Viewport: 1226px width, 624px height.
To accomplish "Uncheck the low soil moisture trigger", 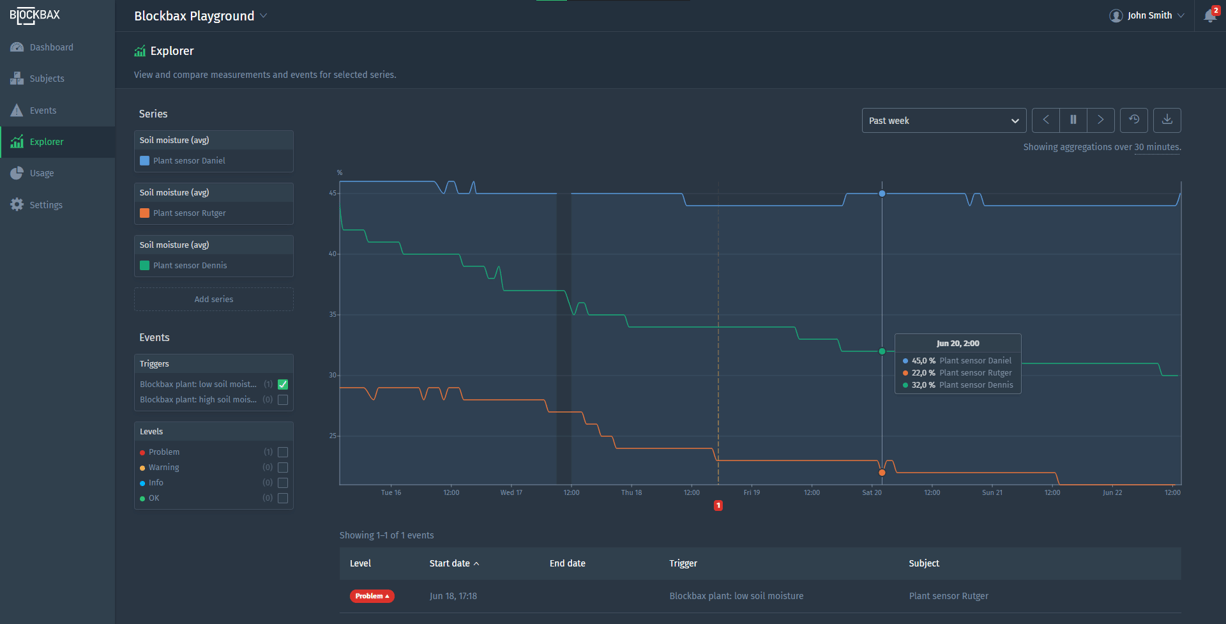I will point(281,384).
